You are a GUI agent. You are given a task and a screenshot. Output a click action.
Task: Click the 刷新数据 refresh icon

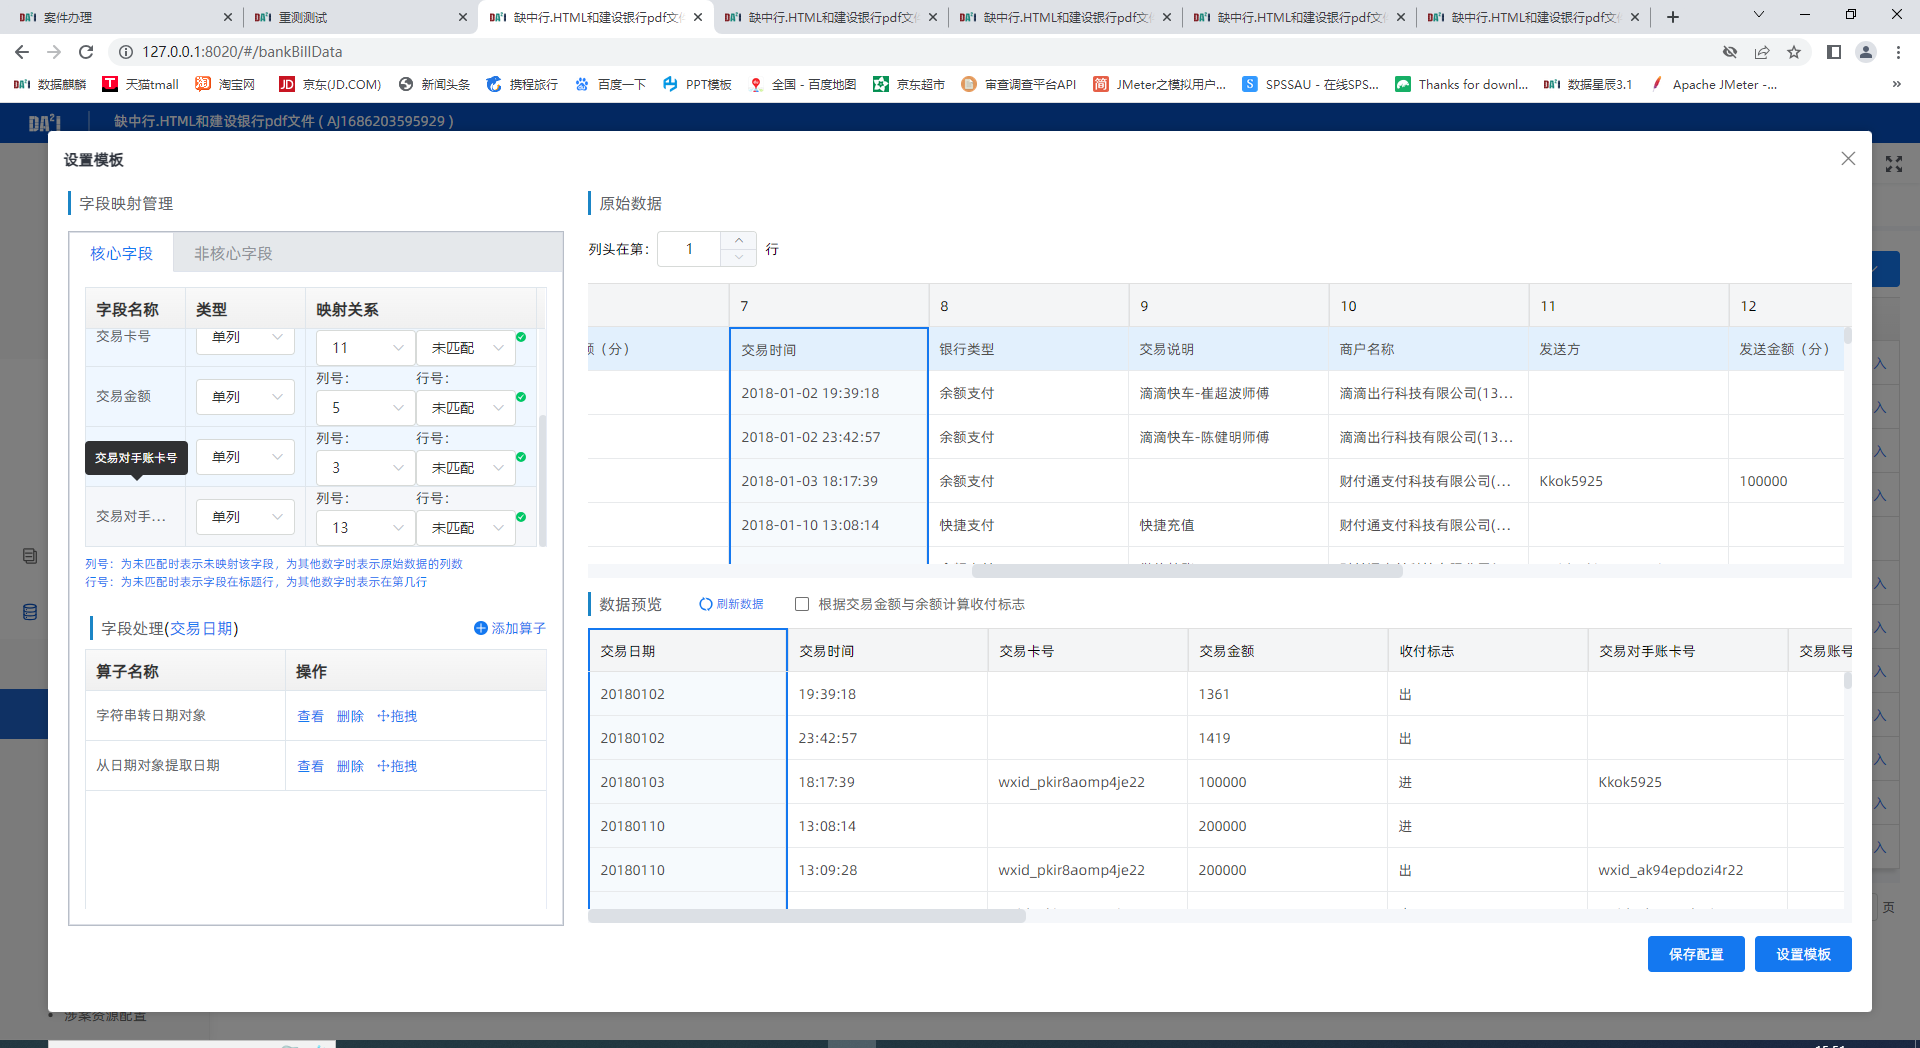pos(705,604)
